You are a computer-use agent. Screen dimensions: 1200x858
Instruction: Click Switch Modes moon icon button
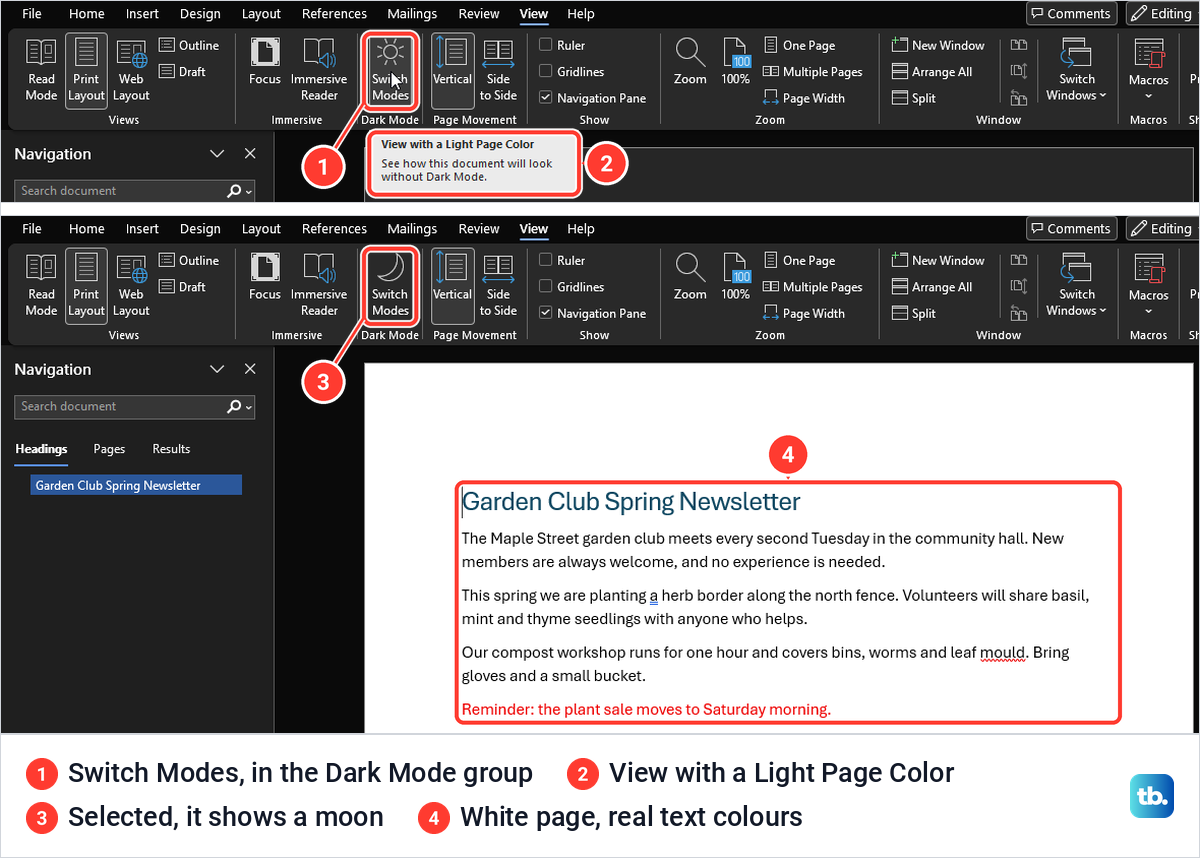390,285
